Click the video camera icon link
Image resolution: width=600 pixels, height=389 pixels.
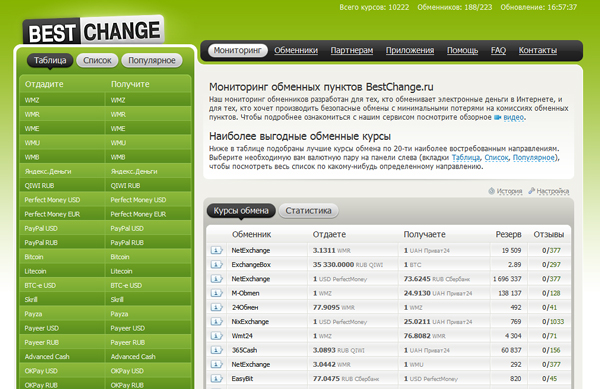click(497, 117)
